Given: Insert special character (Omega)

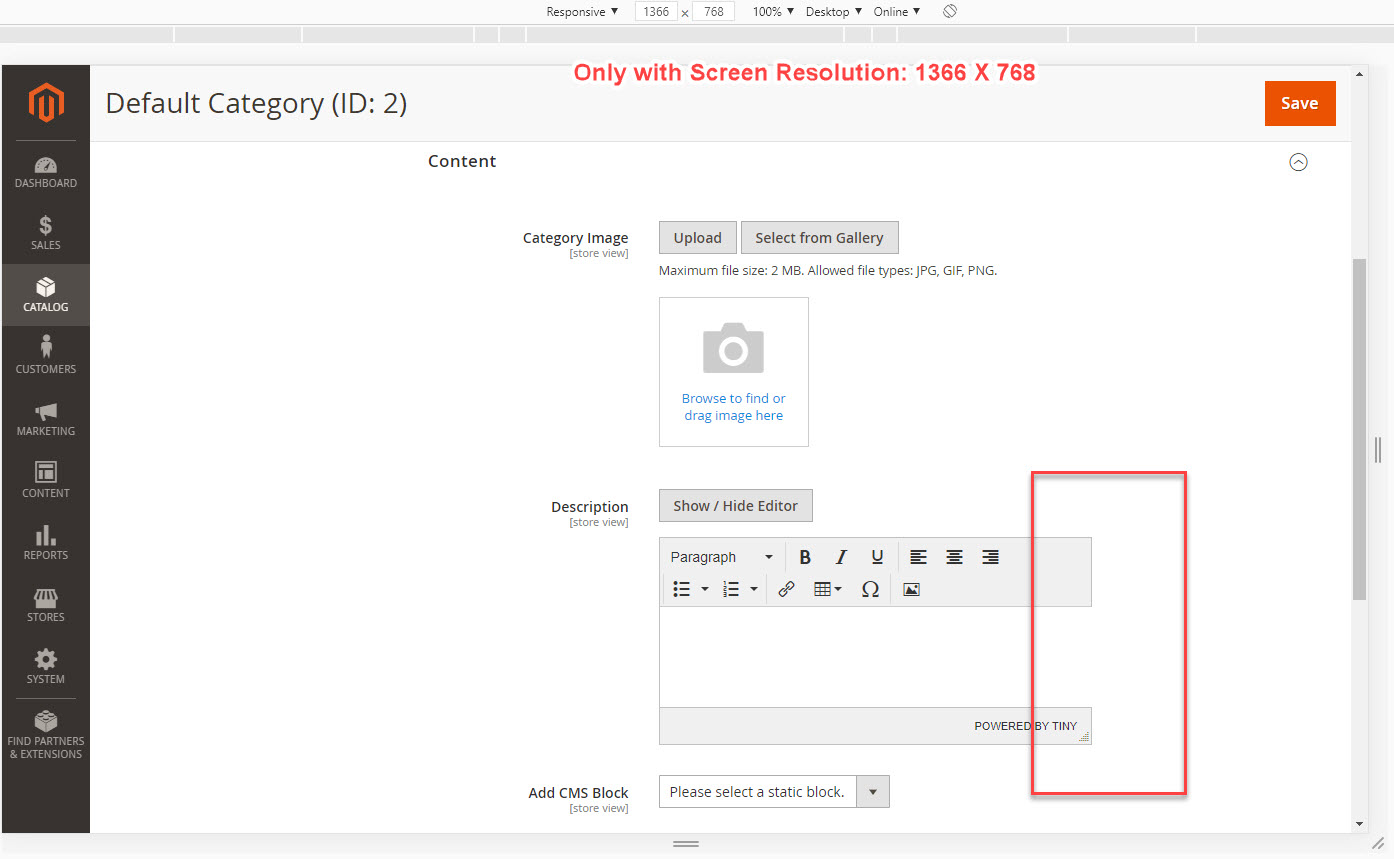Looking at the screenshot, I should pyautogui.click(x=870, y=589).
